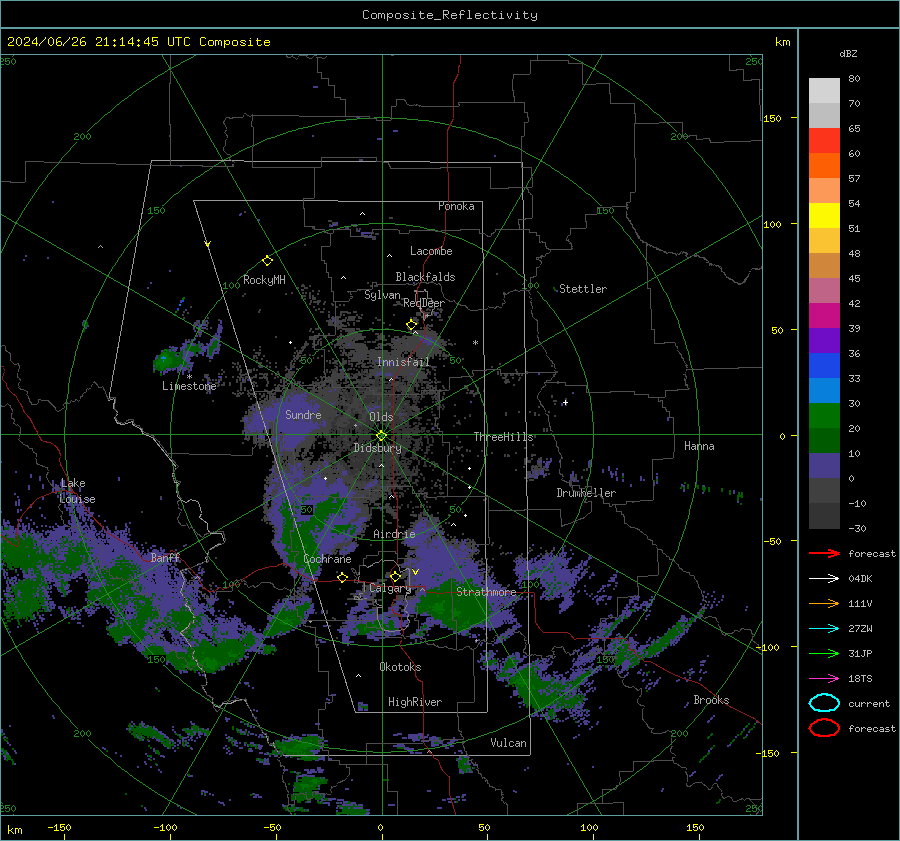Click the yellow radar-center diamond near Olds
This screenshot has height=841, width=900.
[381, 436]
